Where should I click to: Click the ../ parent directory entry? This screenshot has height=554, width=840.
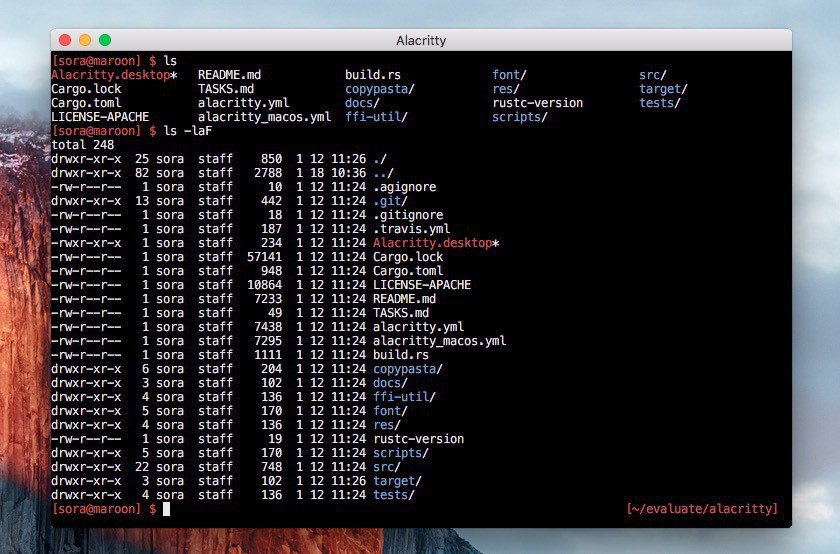(x=384, y=173)
